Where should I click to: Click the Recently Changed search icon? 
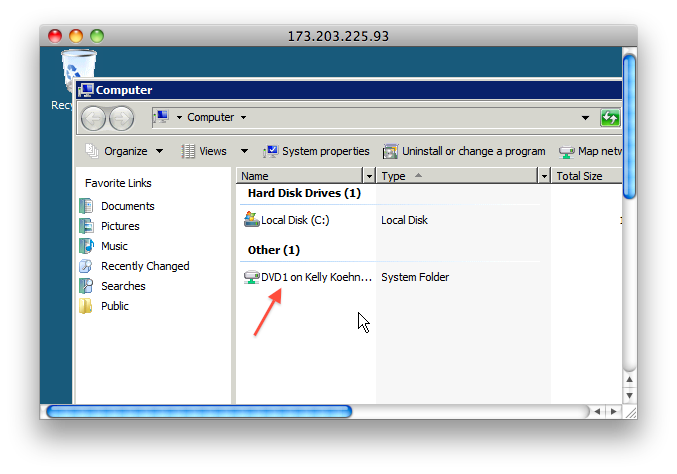tap(86, 265)
